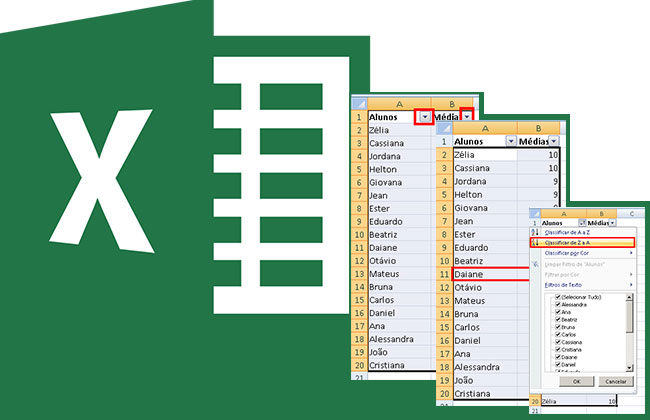Uncheck Alessandra in the filter list

point(558,304)
